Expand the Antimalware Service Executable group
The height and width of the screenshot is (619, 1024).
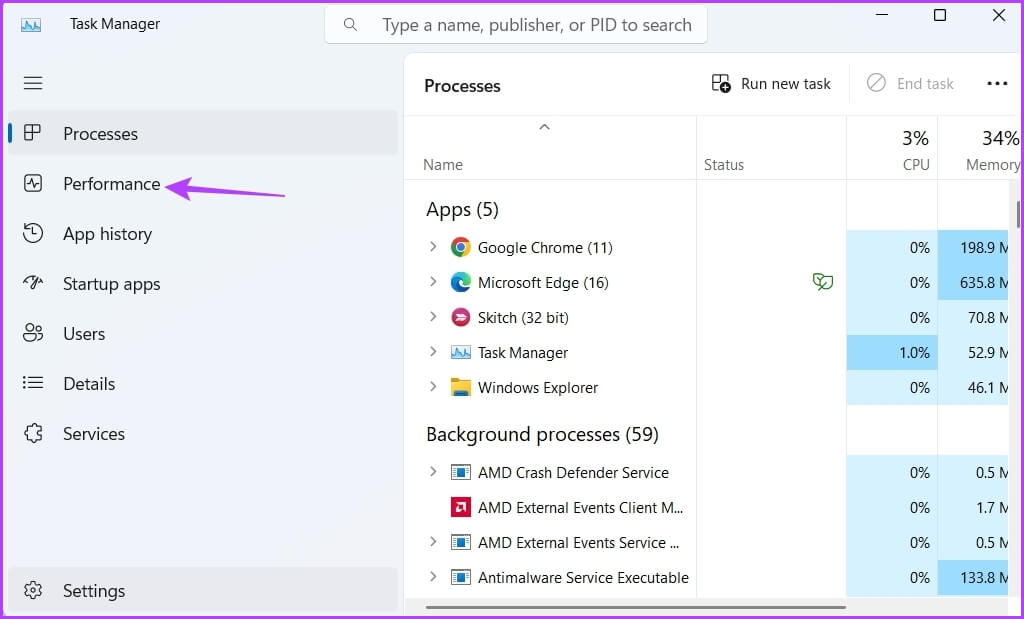click(432, 577)
